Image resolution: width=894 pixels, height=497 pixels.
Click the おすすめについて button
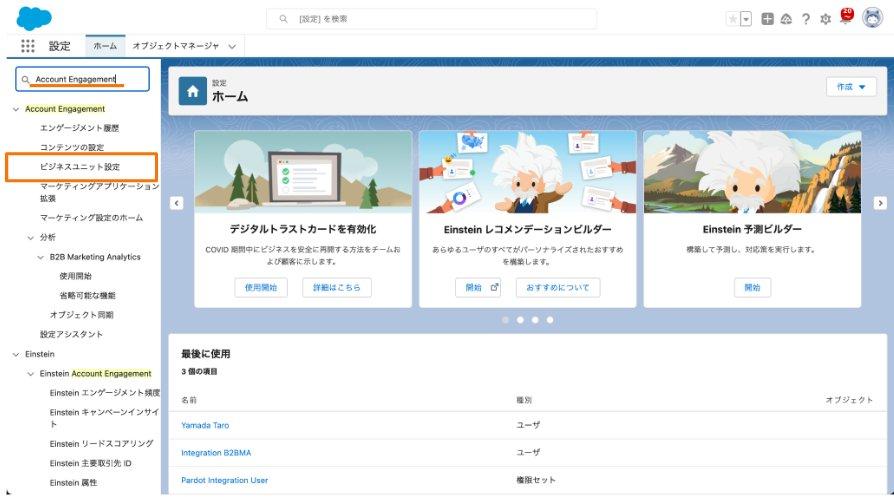coord(558,287)
